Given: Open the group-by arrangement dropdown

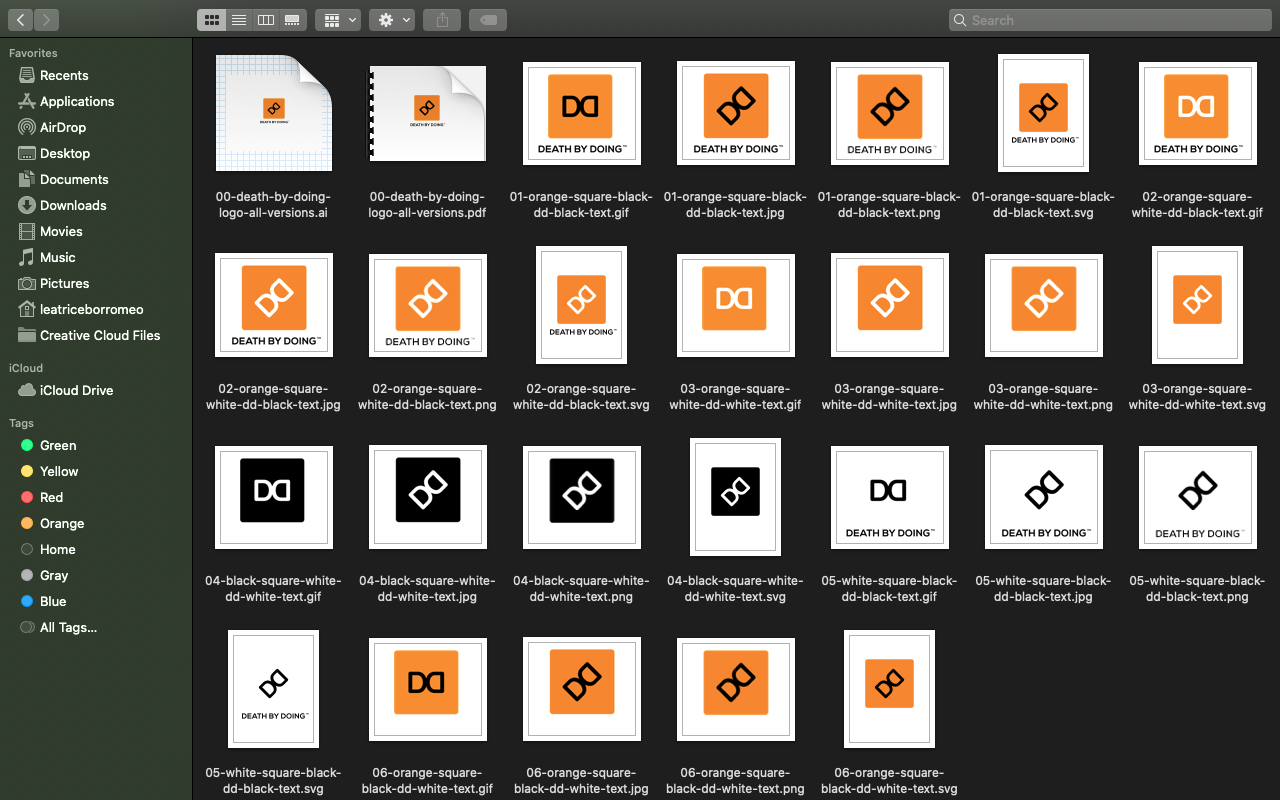Looking at the screenshot, I should pyautogui.click(x=338, y=20).
